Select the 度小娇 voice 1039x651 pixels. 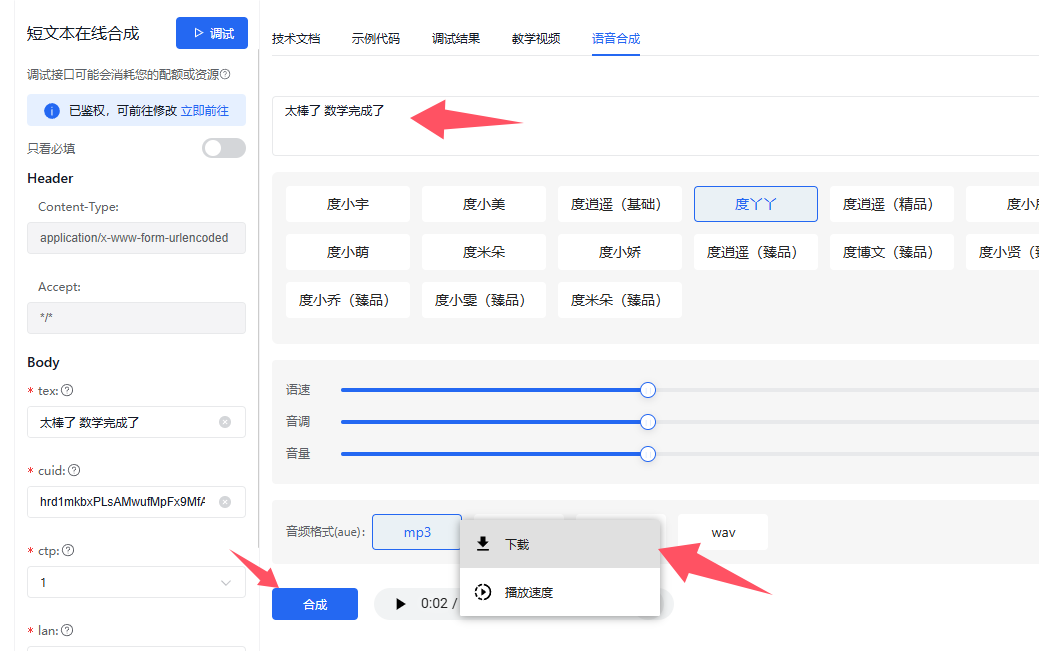click(620, 252)
